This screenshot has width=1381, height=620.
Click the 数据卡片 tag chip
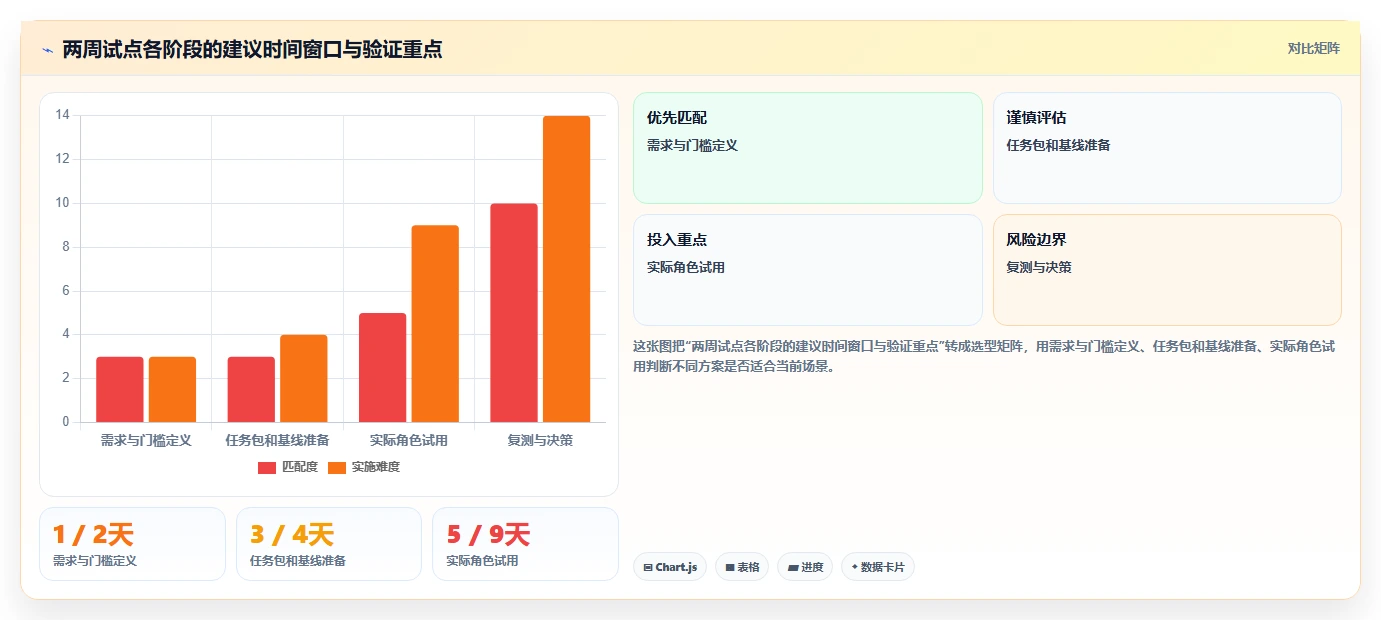[878, 567]
